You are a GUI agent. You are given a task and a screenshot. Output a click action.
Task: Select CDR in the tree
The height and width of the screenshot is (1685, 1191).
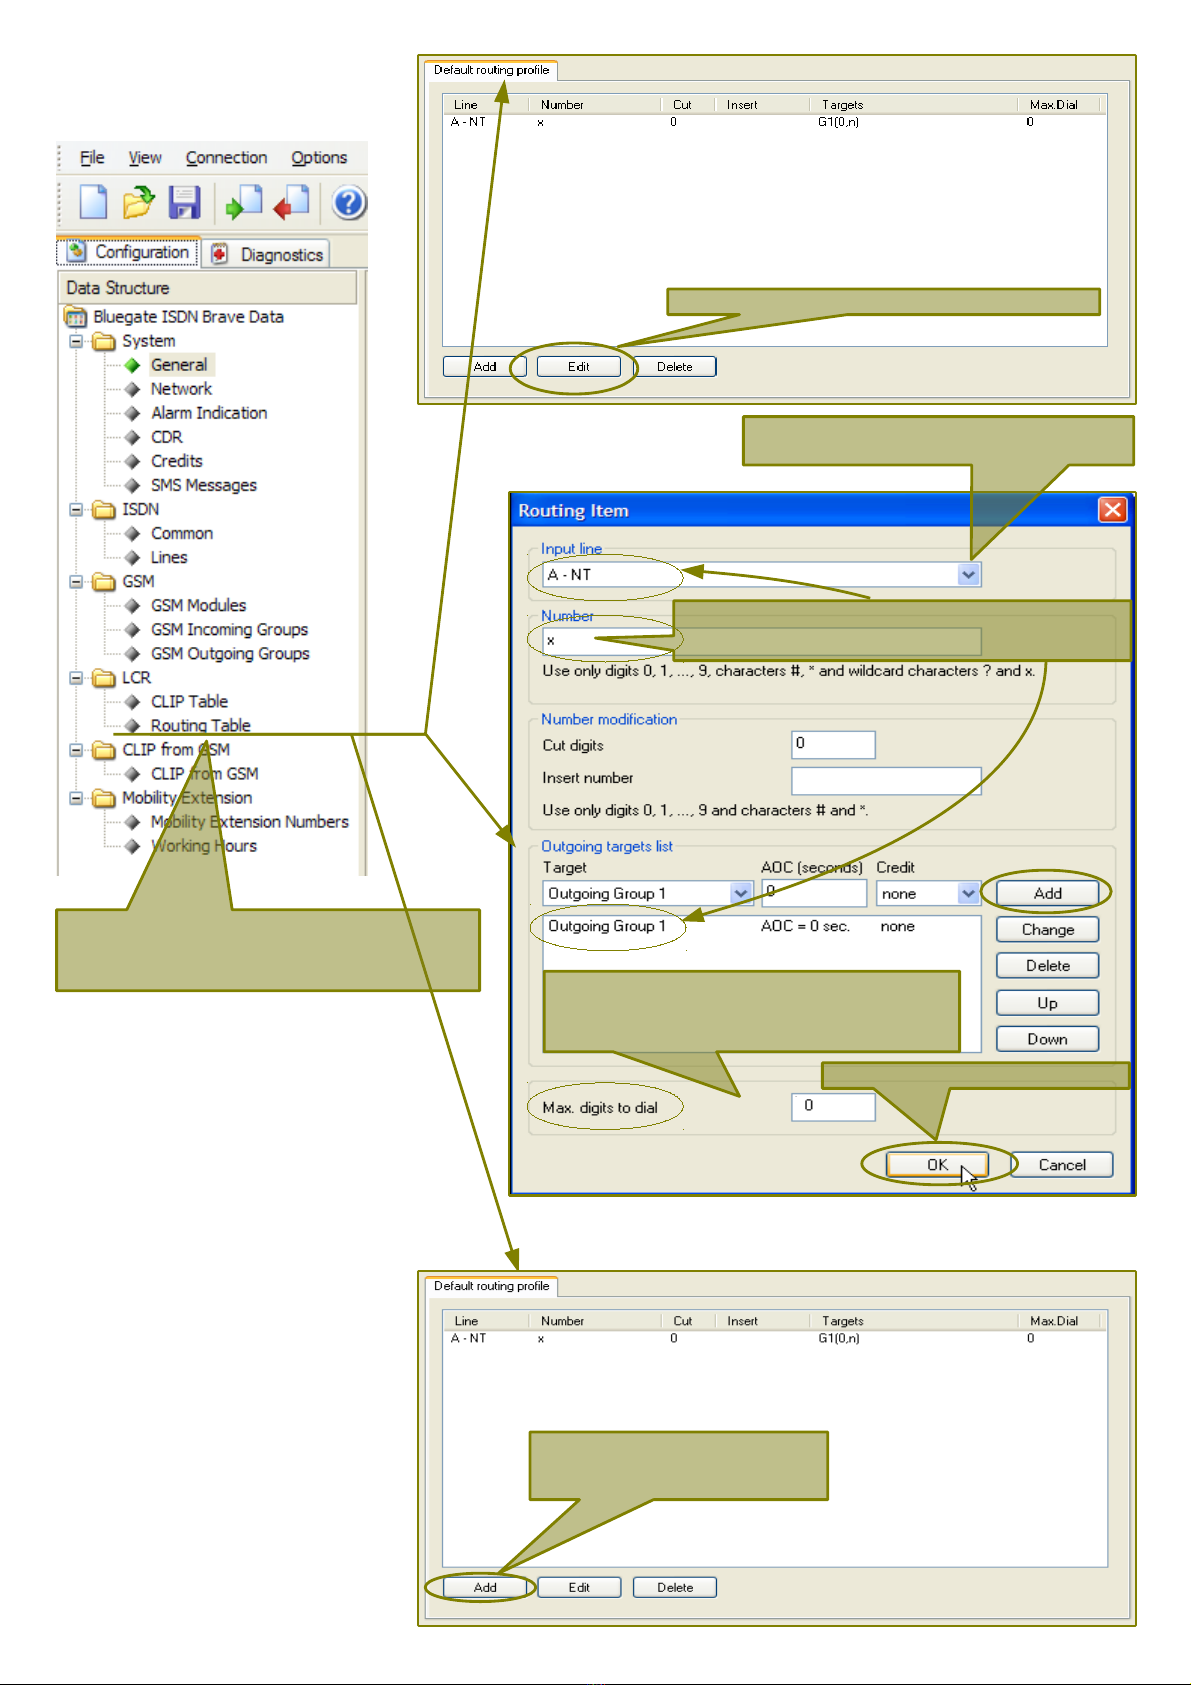(x=167, y=437)
